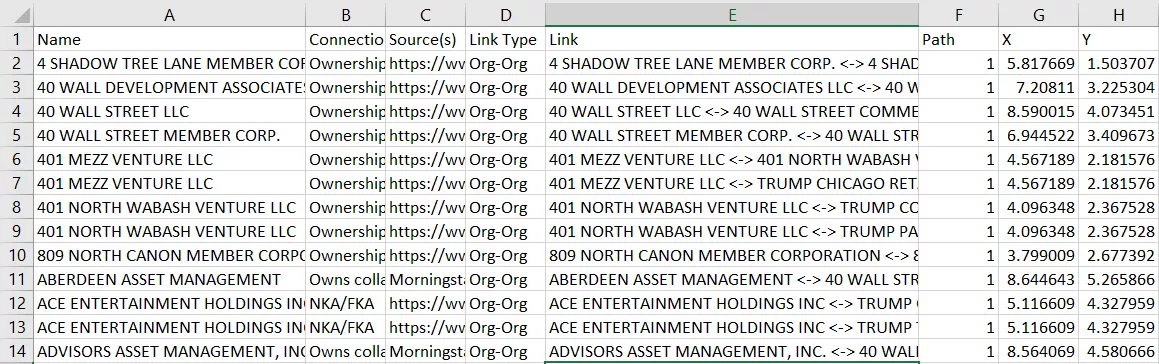
Task: Select row 11 header
Action: pyautogui.click(x=16, y=280)
